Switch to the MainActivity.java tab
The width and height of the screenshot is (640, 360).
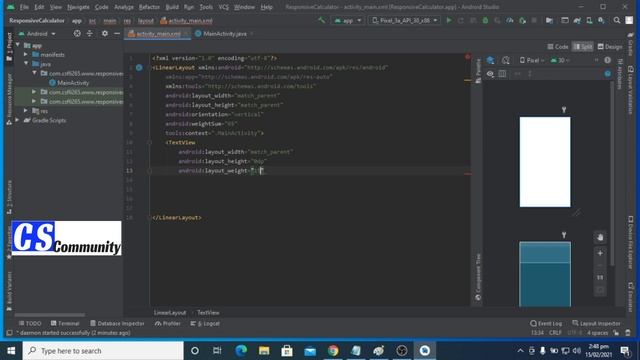pyautogui.click(x=224, y=33)
